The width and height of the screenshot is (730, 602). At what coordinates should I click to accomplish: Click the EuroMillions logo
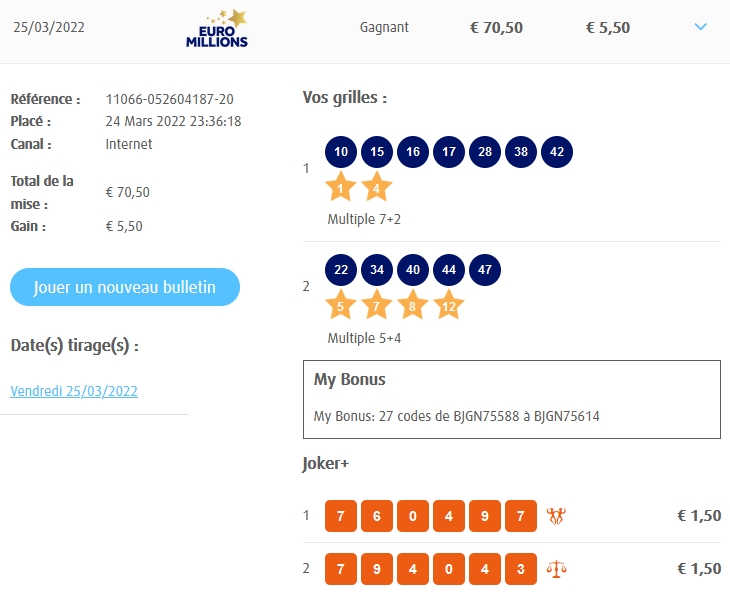click(x=216, y=28)
